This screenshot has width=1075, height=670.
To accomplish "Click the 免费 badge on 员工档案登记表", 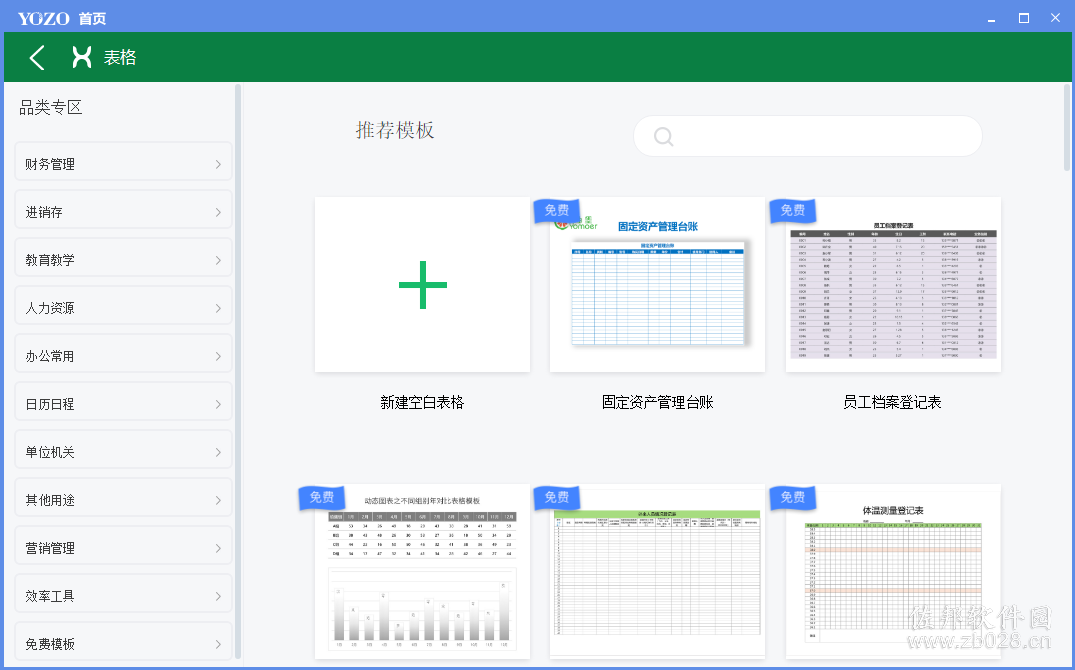I will [x=793, y=211].
